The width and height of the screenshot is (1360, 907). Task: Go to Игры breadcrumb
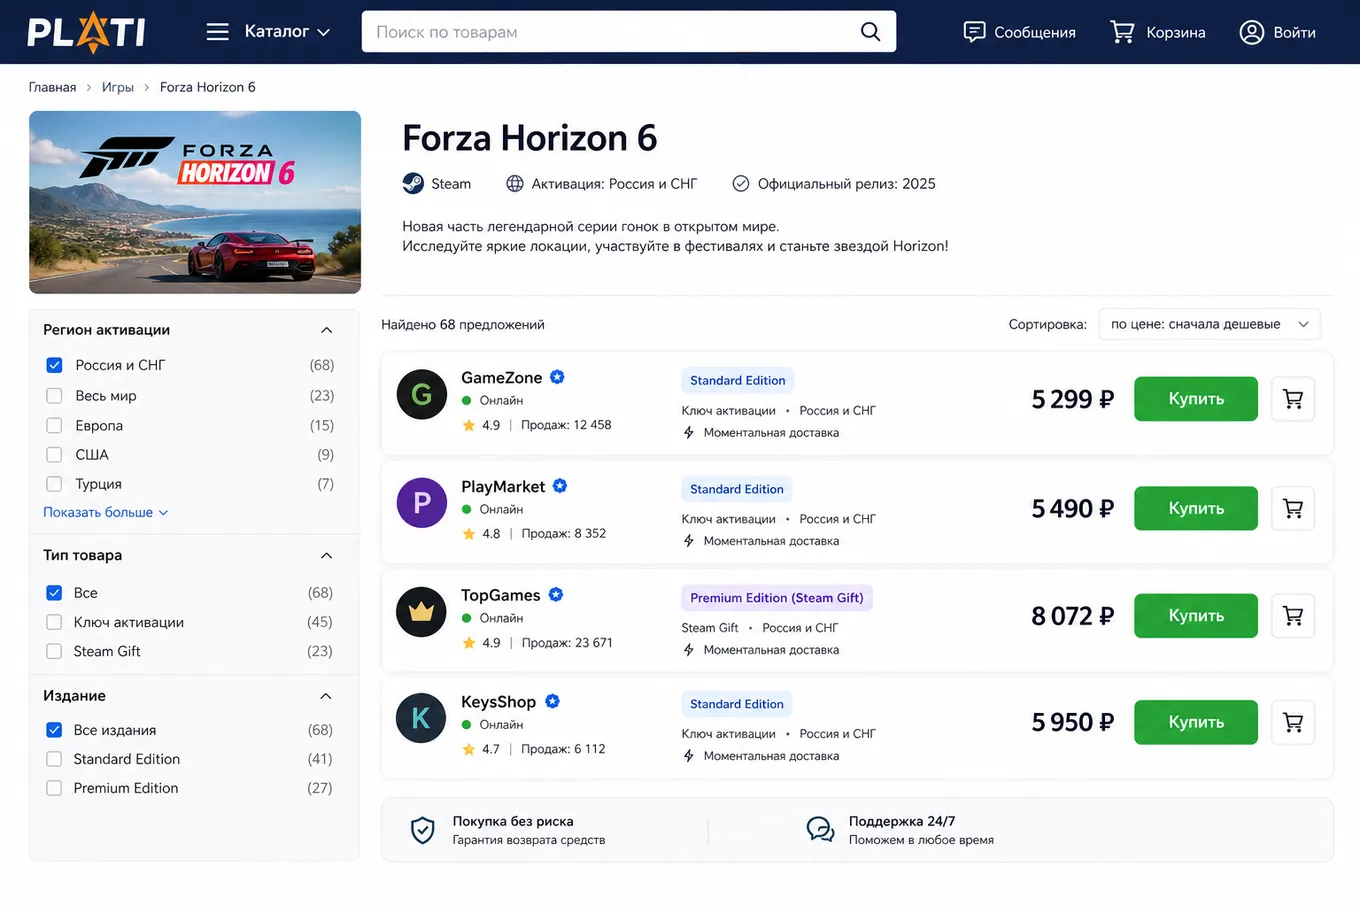click(x=118, y=87)
